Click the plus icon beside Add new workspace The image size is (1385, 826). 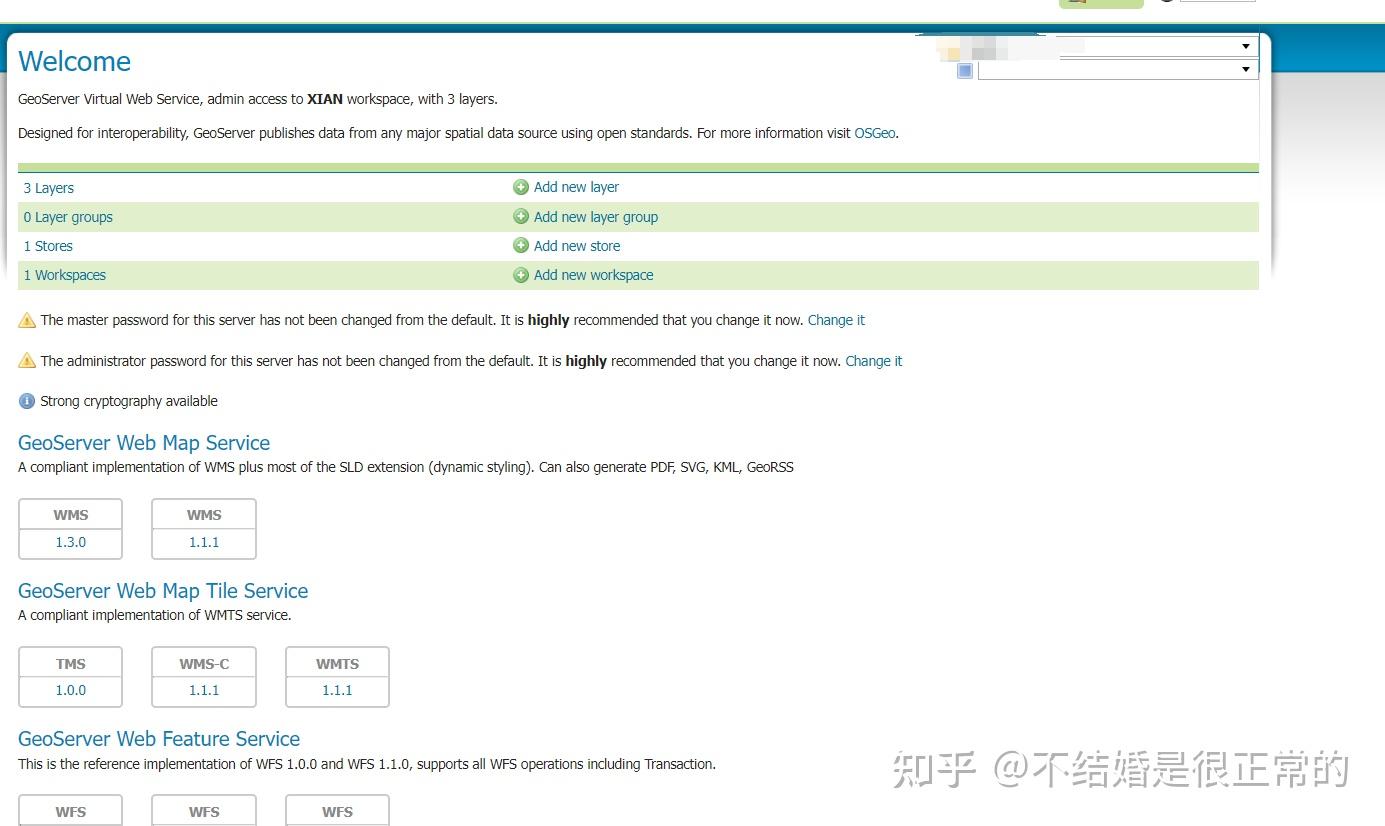pos(520,274)
